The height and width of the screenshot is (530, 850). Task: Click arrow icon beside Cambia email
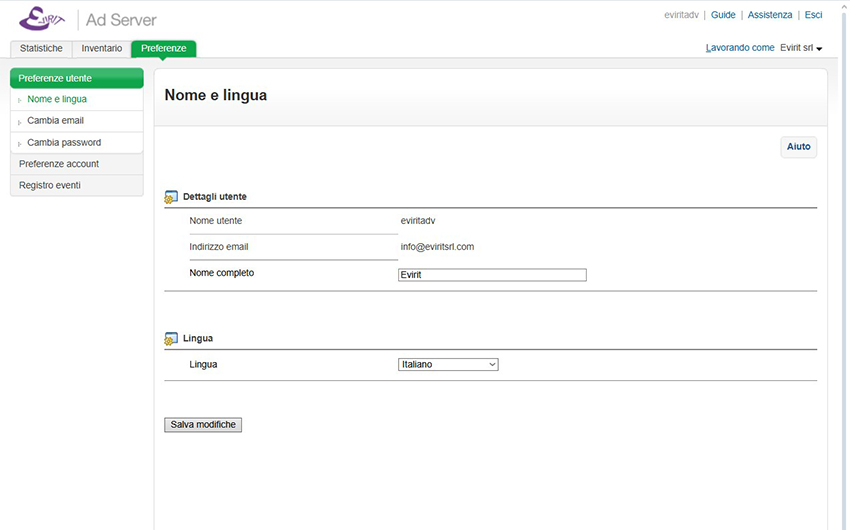[19, 122]
